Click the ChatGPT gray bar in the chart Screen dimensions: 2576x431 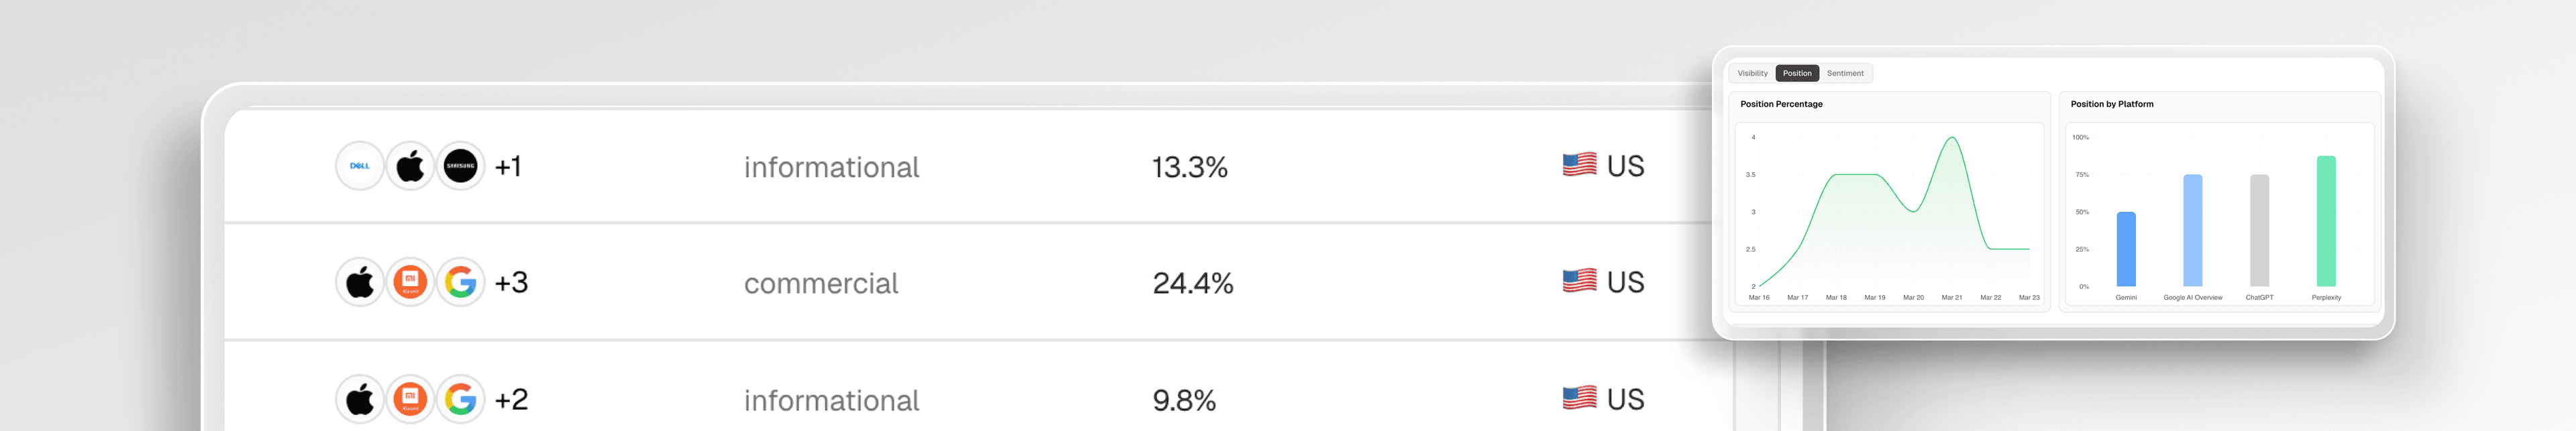[2259, 231]
